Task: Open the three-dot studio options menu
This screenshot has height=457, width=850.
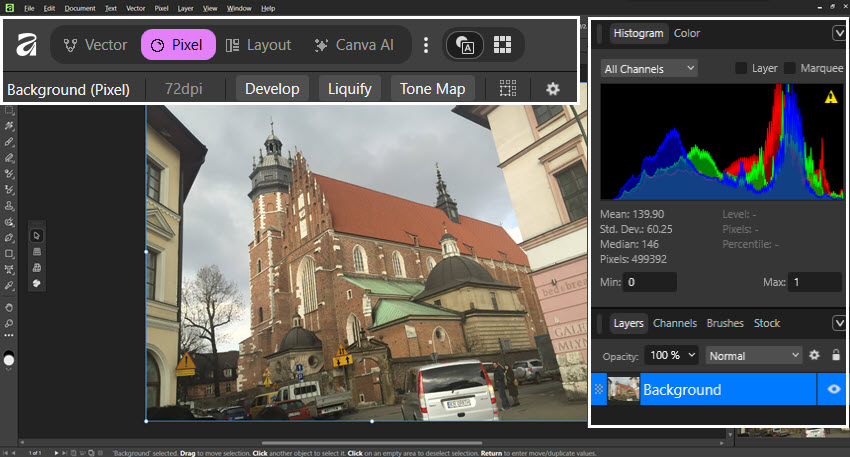Action: pyautogui.click(x=426, y=45)
